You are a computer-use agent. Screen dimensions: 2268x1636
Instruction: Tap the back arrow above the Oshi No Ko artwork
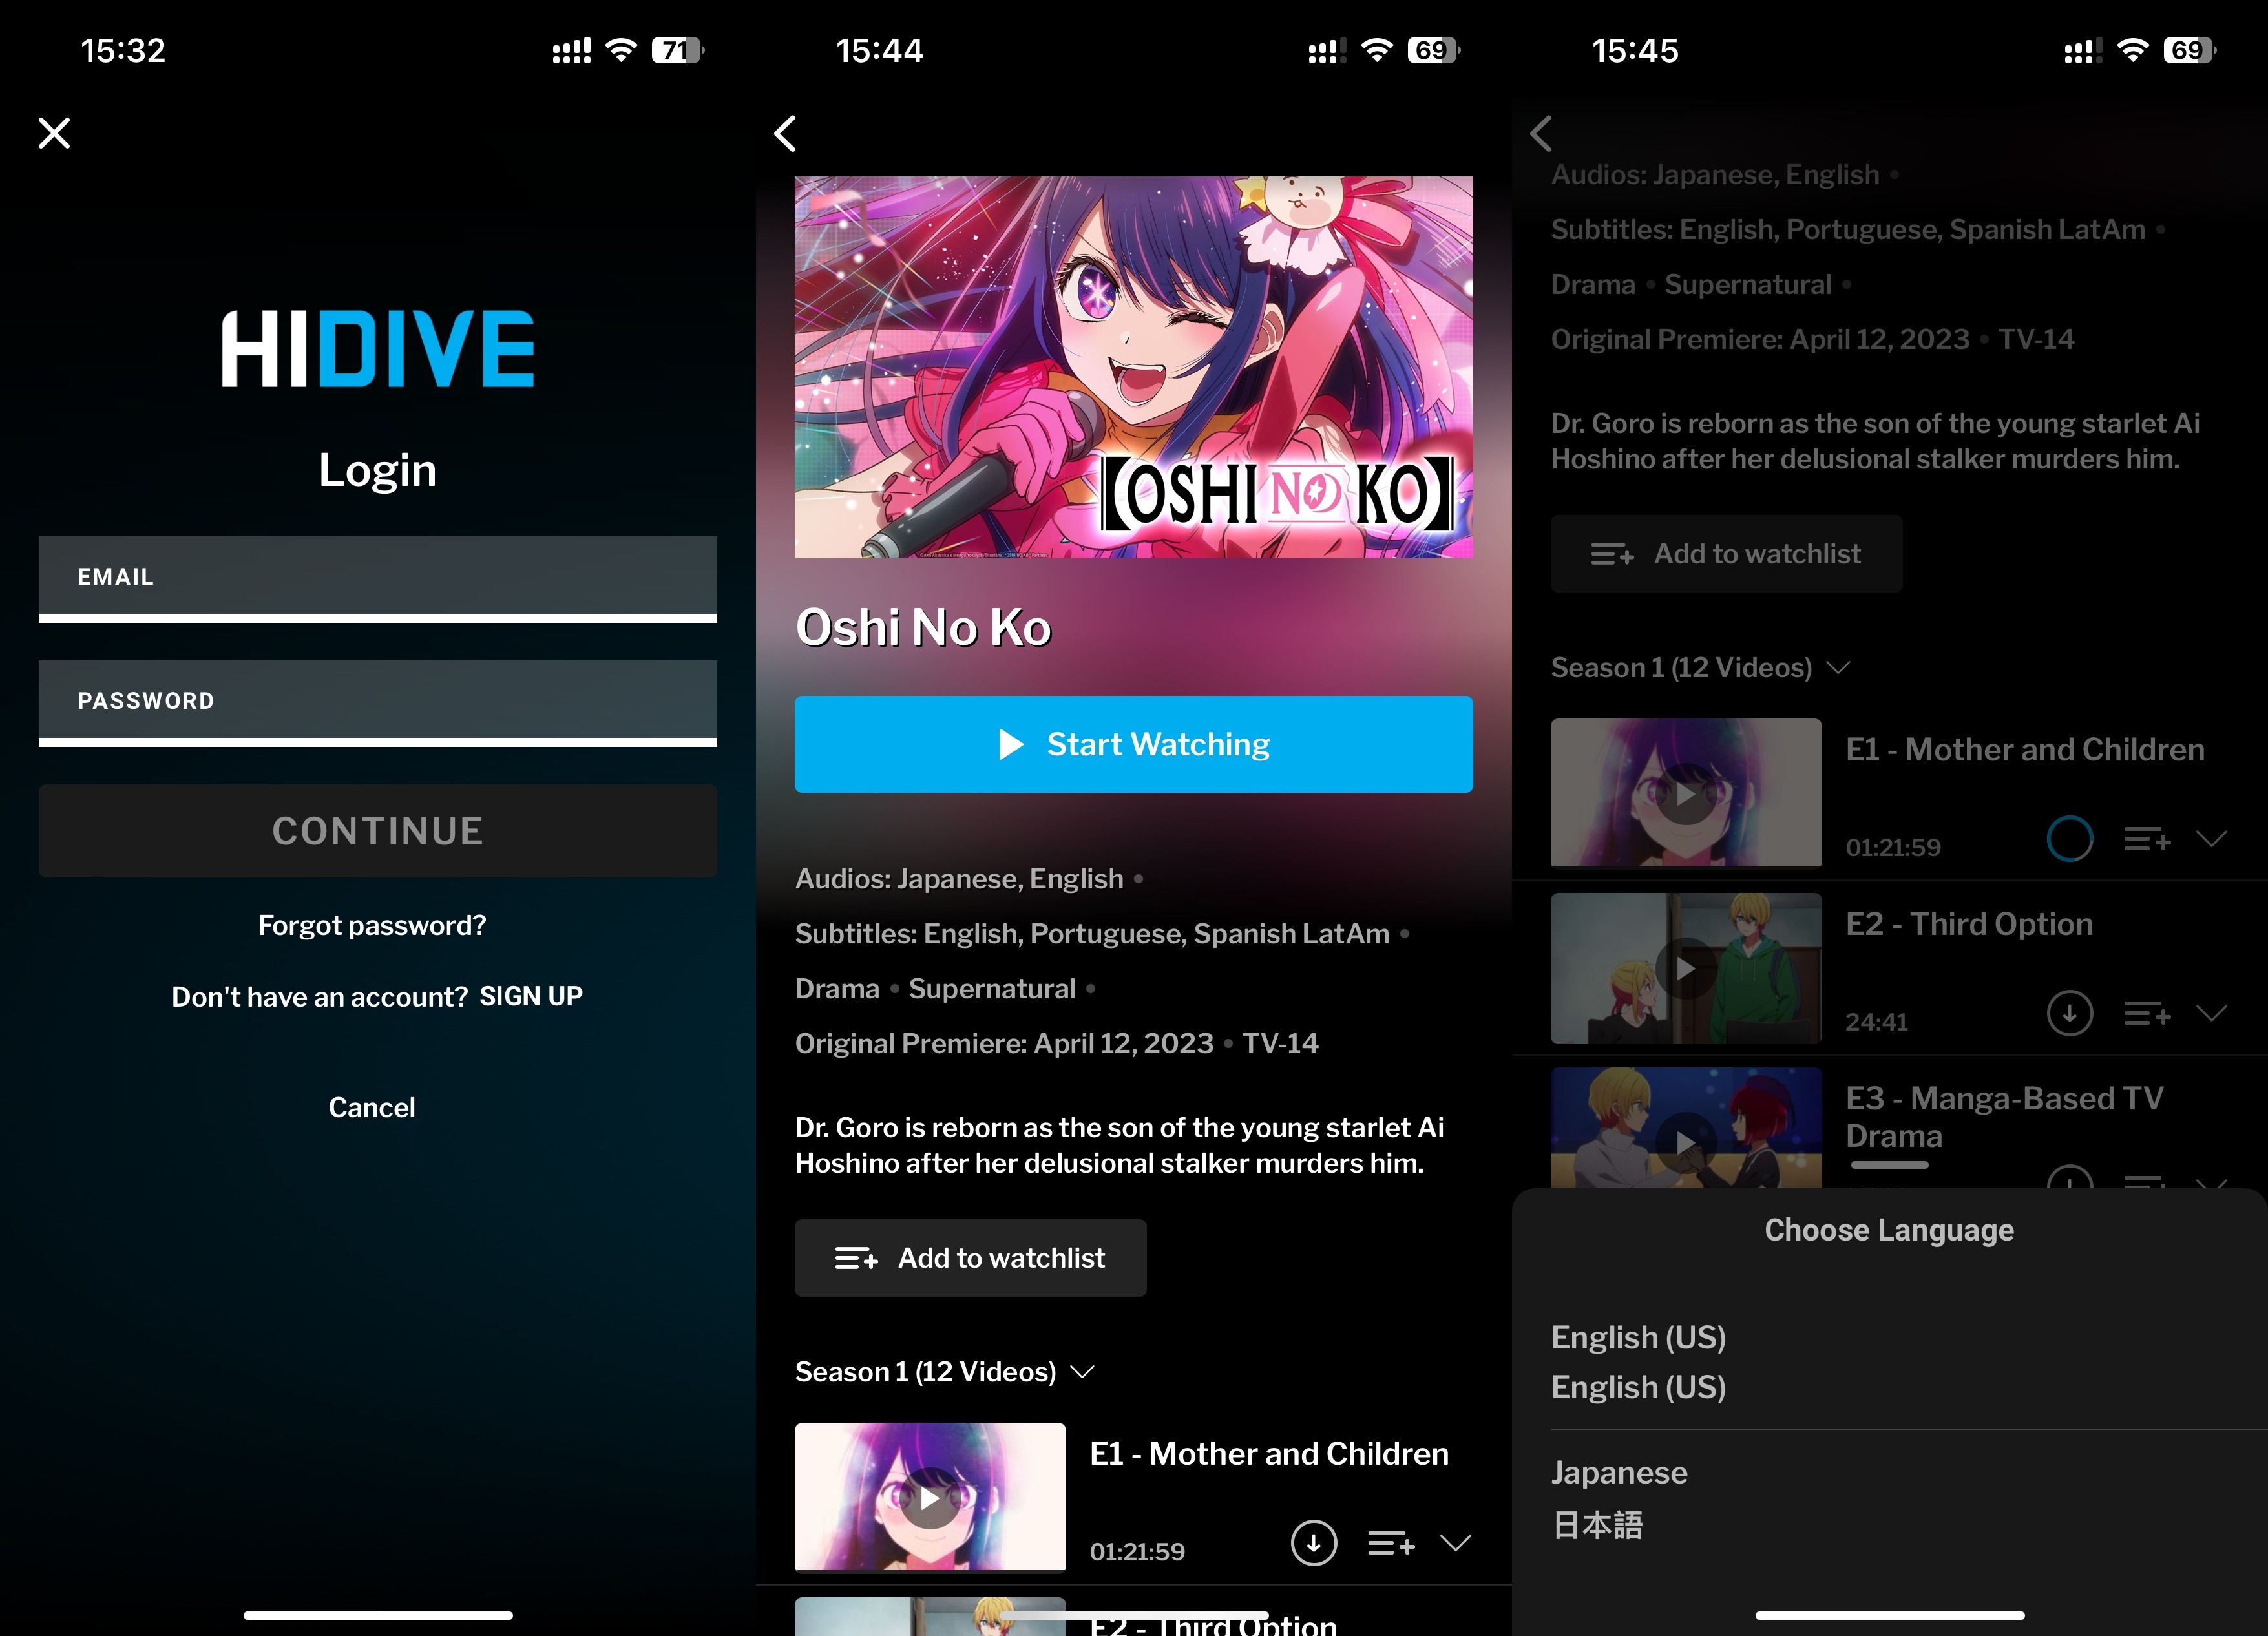pyautogui.click(x=786, y=133)
